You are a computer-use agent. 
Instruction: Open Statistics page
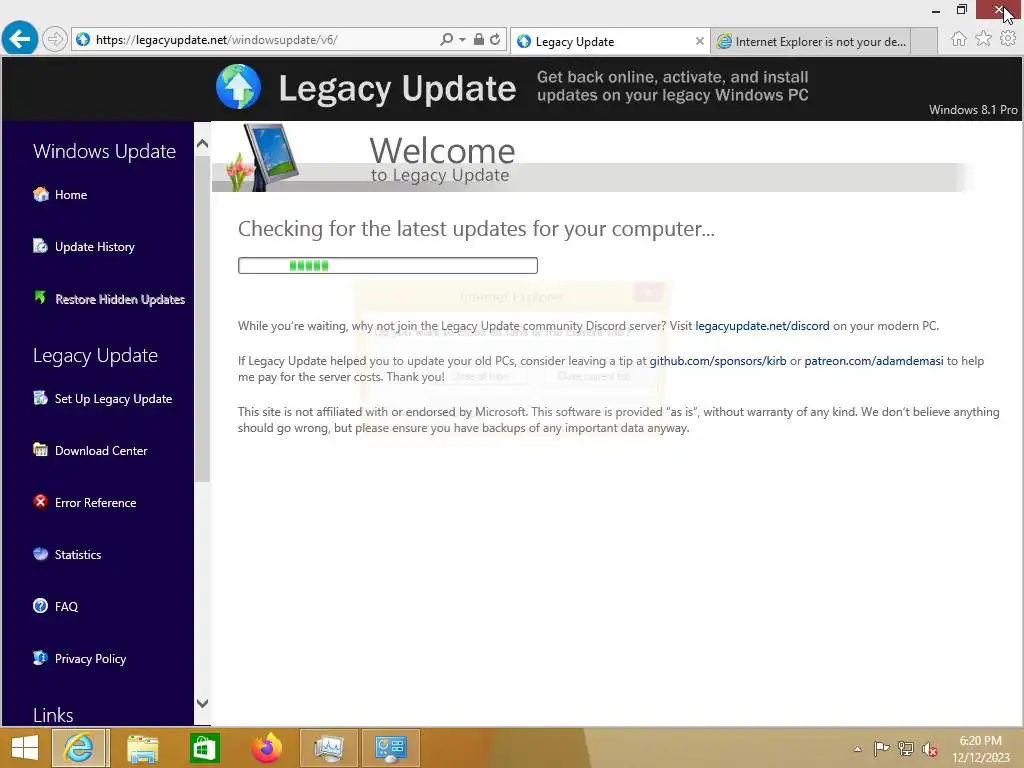[78, 554]
